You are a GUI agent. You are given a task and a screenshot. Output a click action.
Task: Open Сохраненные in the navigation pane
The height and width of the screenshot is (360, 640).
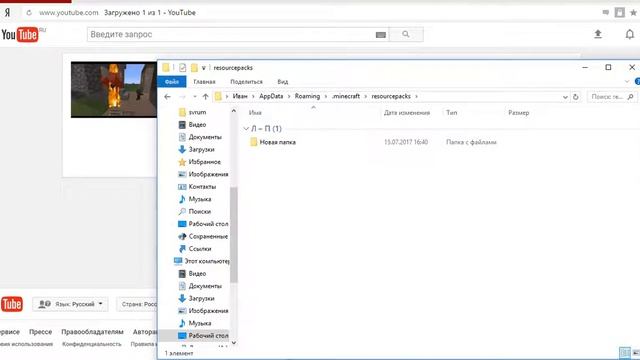[203, 236]
